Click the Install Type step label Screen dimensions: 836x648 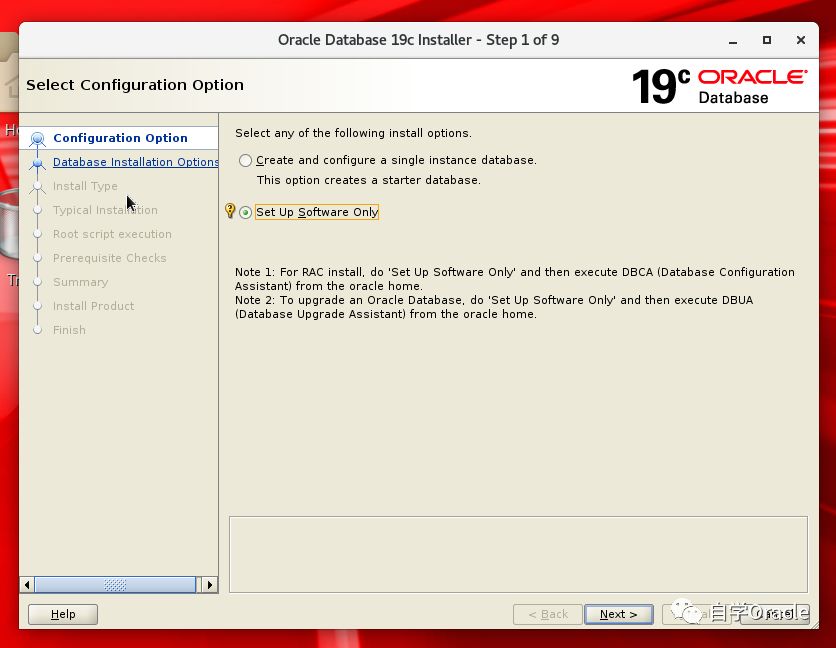[x=85, y=186]
